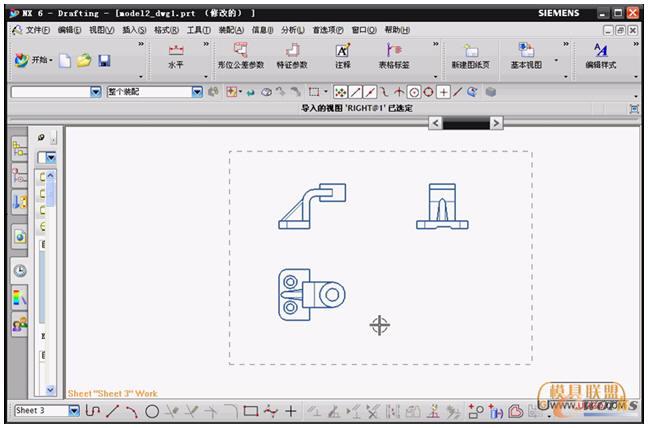Open the 首选项(P) preferences menu
This screenshot has width=648, height=428.
click(x=327, y=30)
